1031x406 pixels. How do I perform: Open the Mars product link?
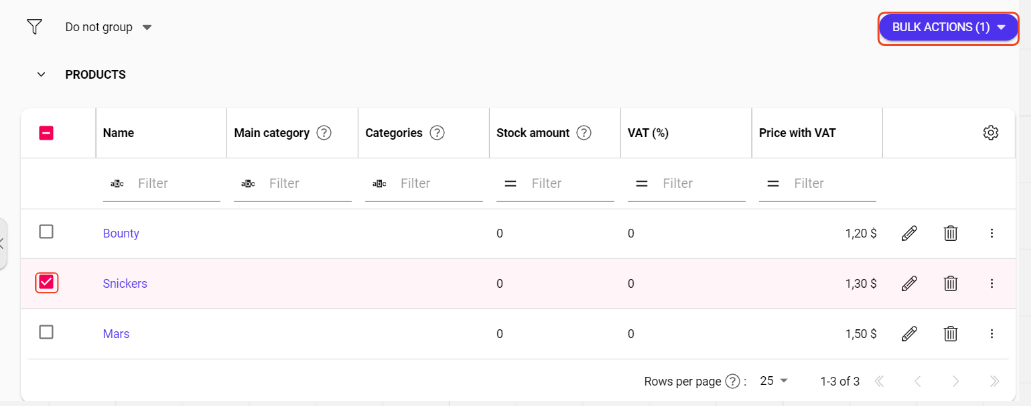pyautogui.click(x=116, y=334)
